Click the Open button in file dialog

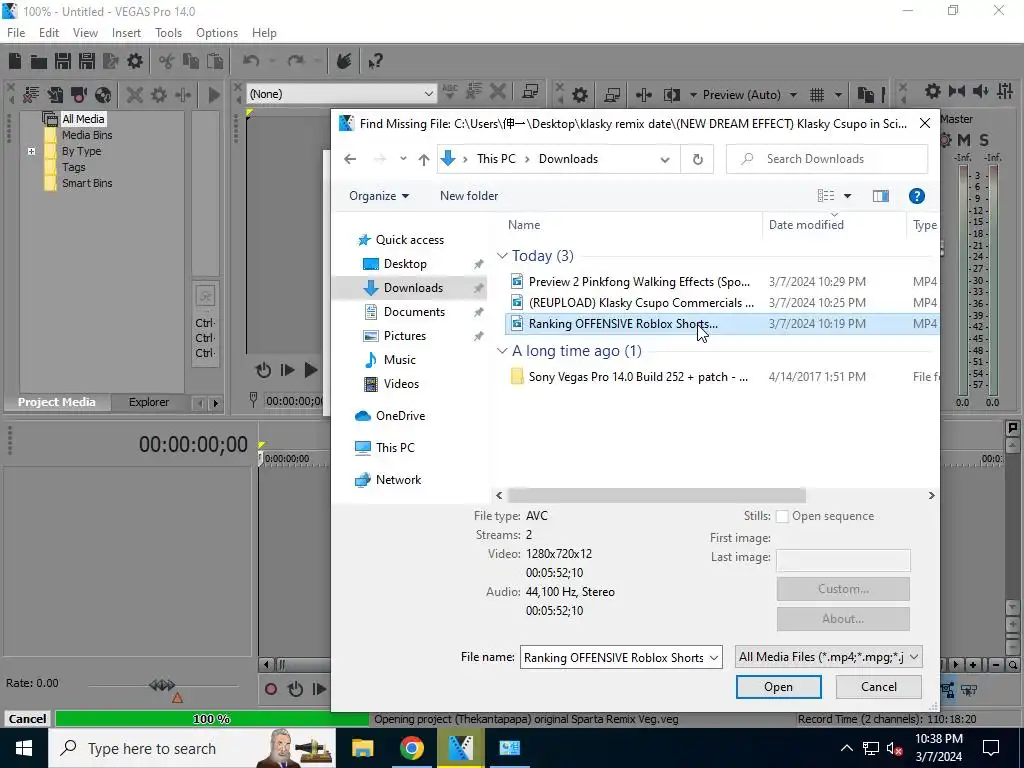pos(778,687)
